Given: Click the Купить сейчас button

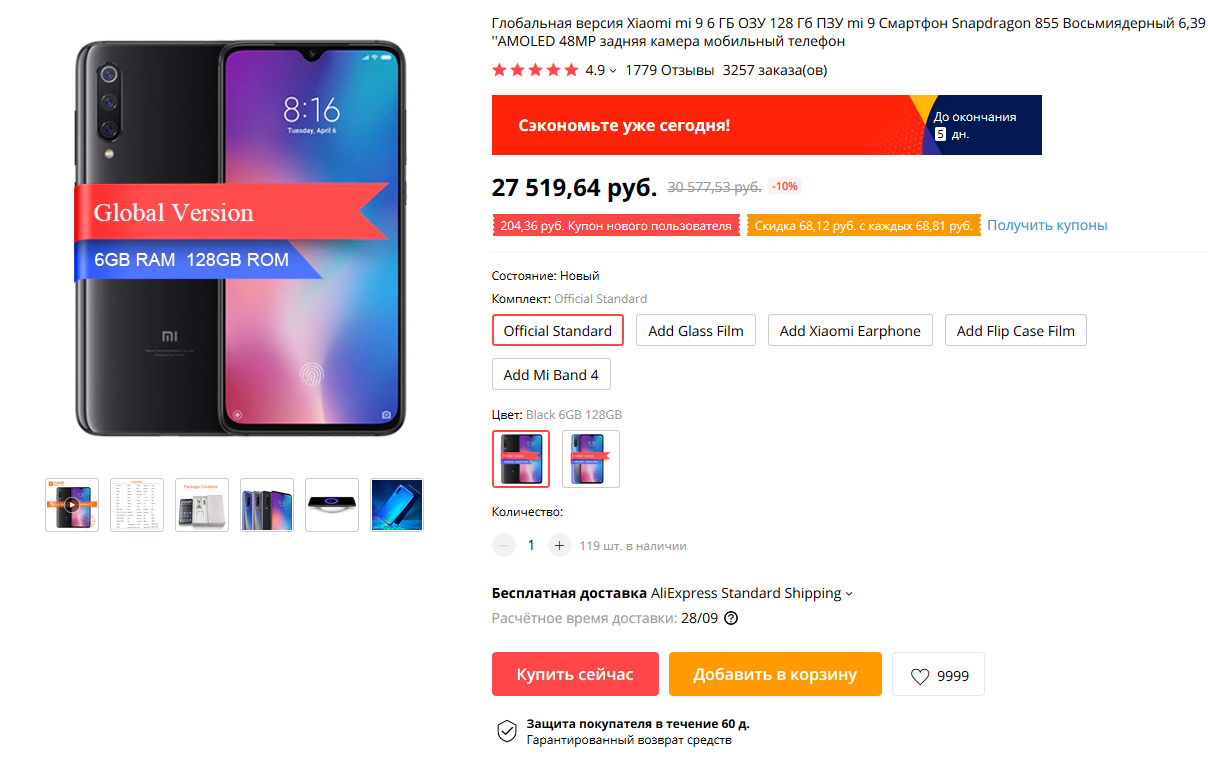Looking at the screenshot, I should point(575,674).
